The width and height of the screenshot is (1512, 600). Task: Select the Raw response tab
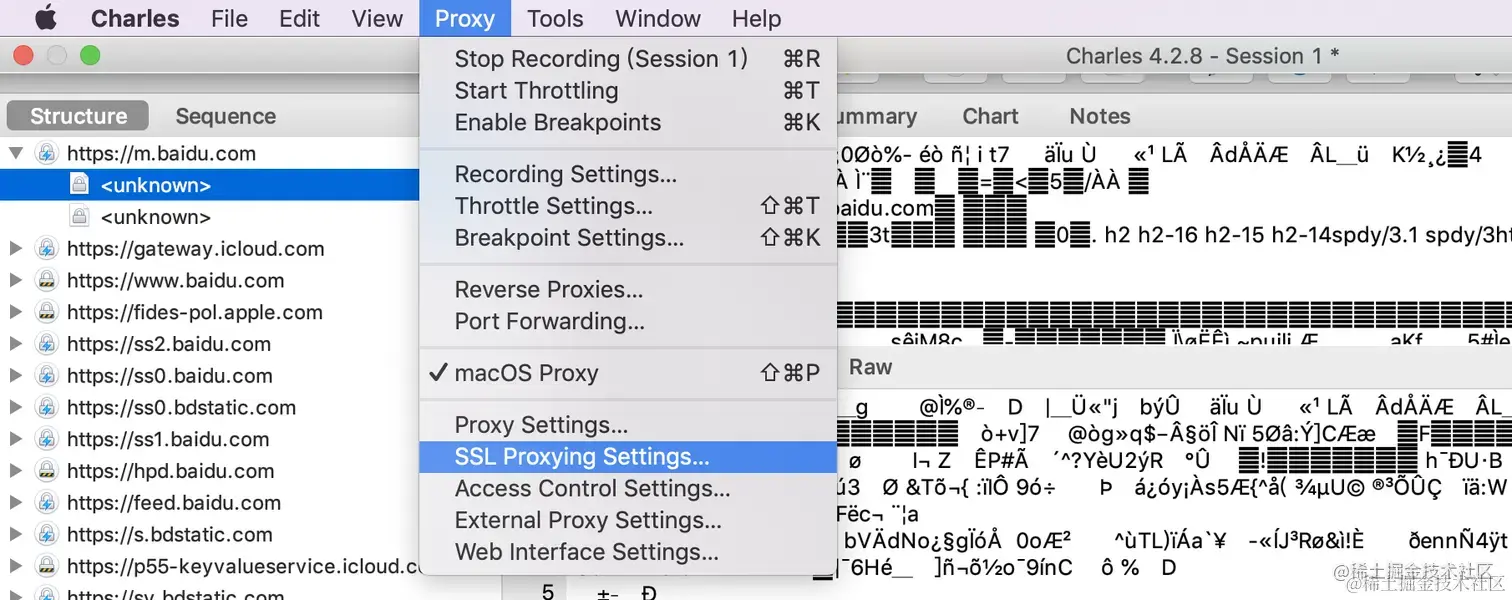[x=870, y=367]
